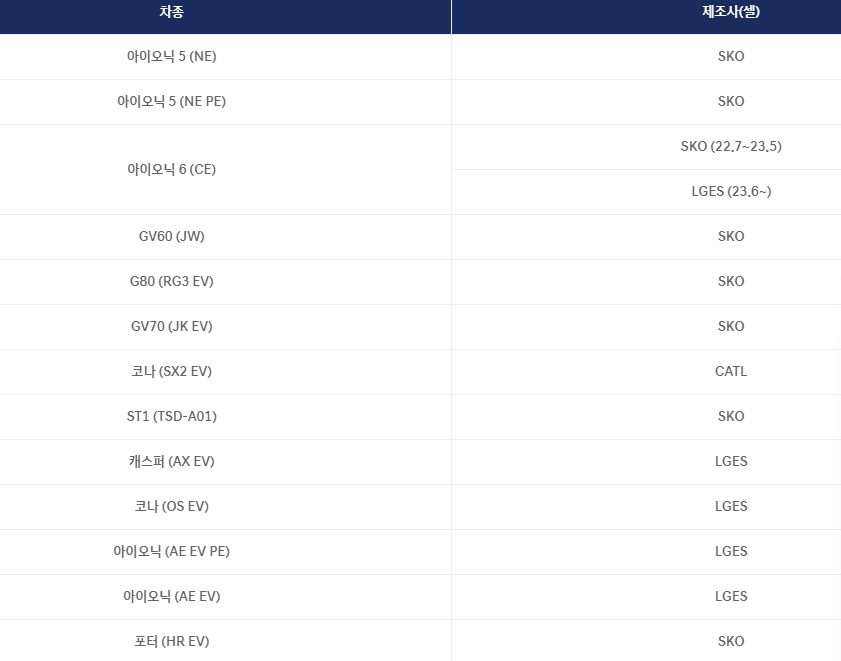Click the 코나 (OS EV) cell
The width and height of the screenshot is (841, 661).
tap(171, 506)
